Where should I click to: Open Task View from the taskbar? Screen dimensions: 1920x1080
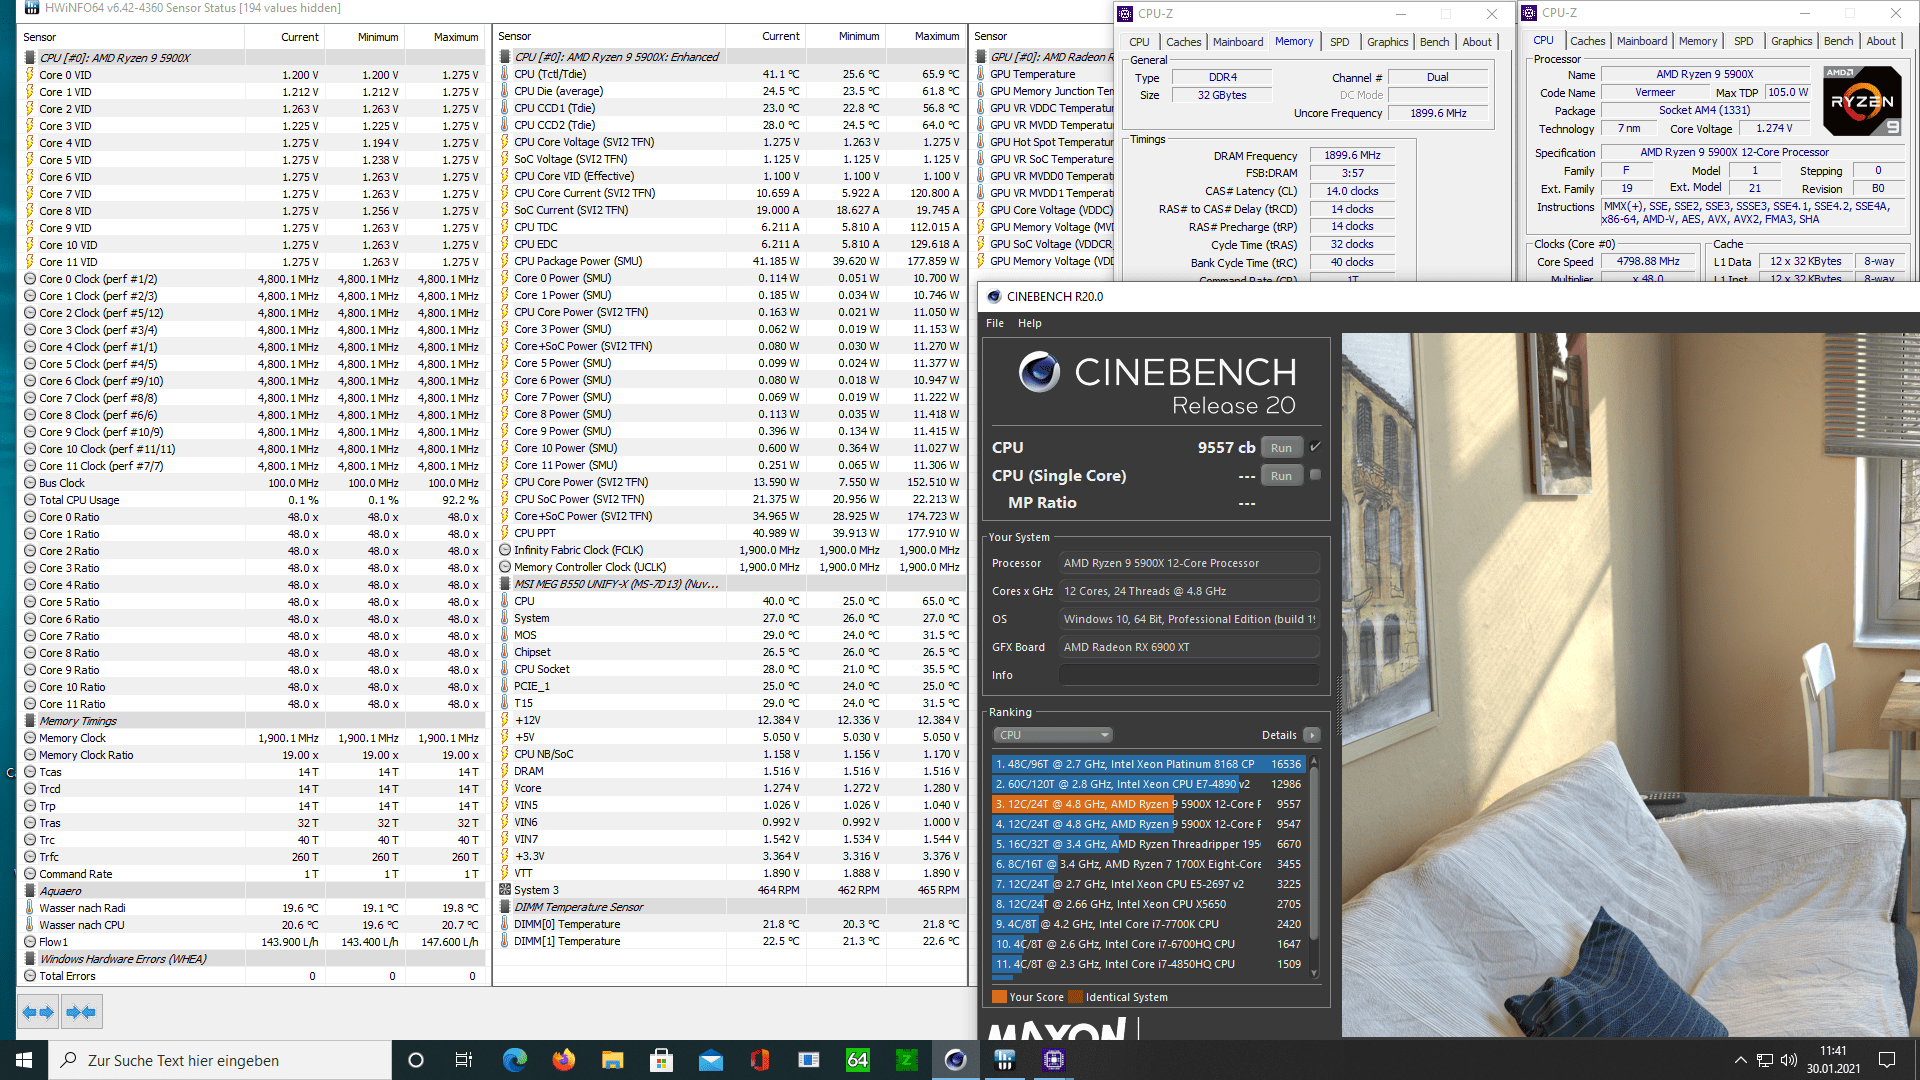(464, 1060)
